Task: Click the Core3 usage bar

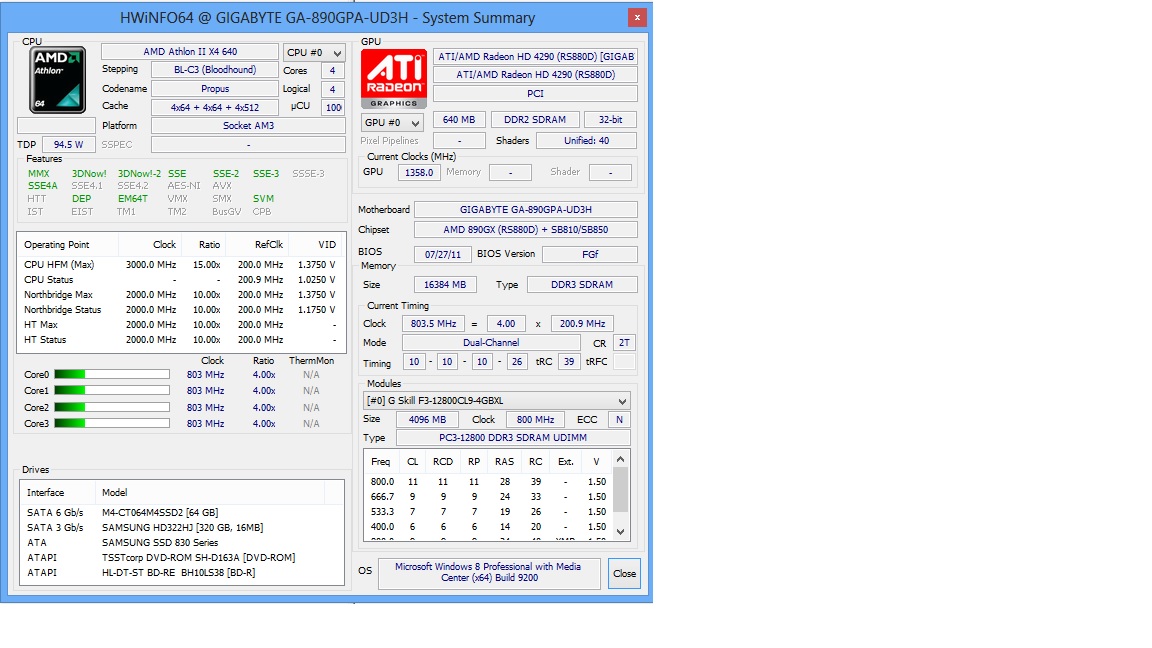Action: [x=112, y=423]
